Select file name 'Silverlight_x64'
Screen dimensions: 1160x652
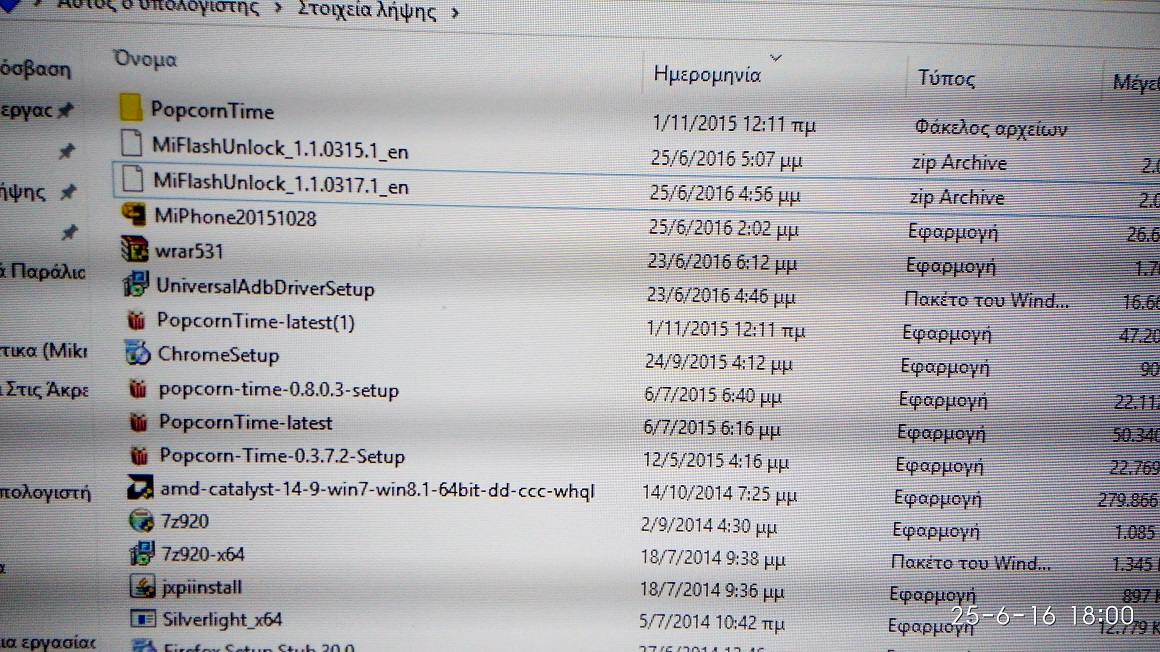223,619
